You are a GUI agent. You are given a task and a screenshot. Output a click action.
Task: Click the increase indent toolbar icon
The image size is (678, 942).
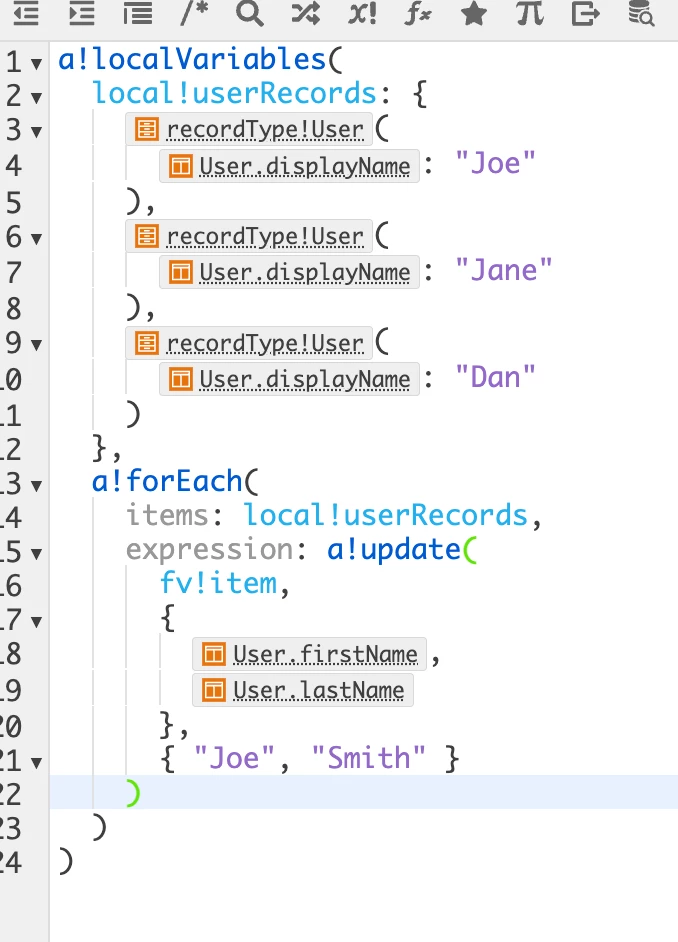(82, 13)
